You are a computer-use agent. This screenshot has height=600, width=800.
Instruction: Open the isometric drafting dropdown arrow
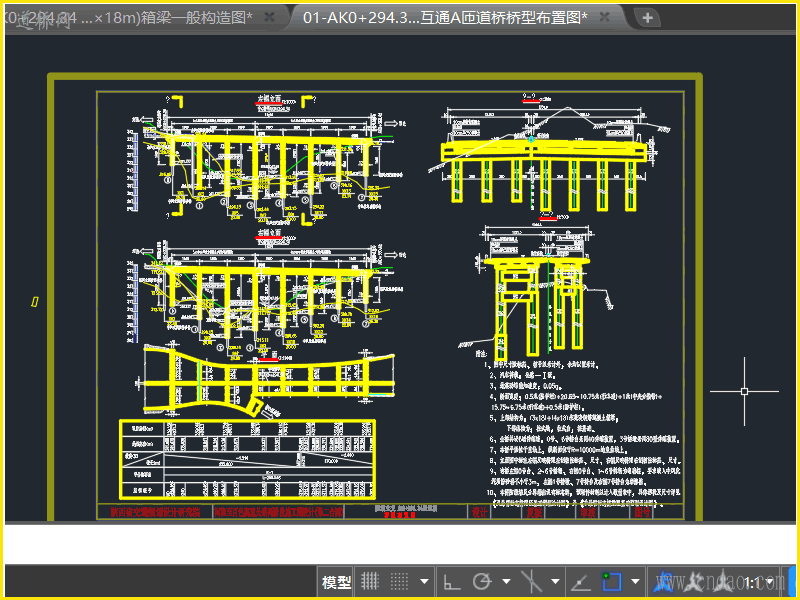[x=554, y=581]
